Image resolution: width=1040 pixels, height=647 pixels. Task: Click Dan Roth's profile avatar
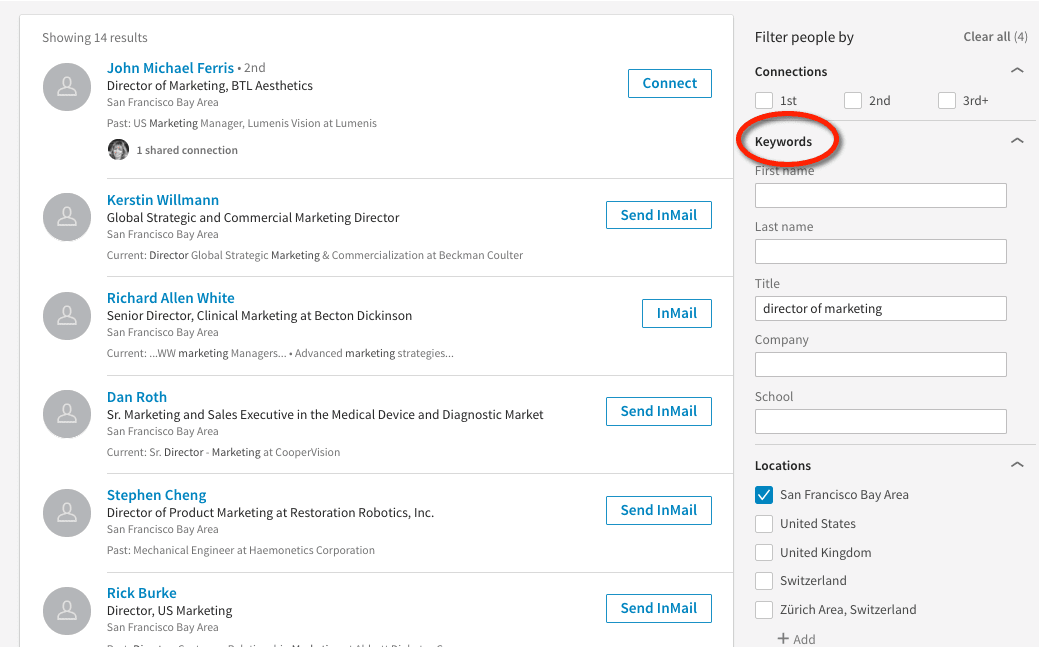click(67, 414)
